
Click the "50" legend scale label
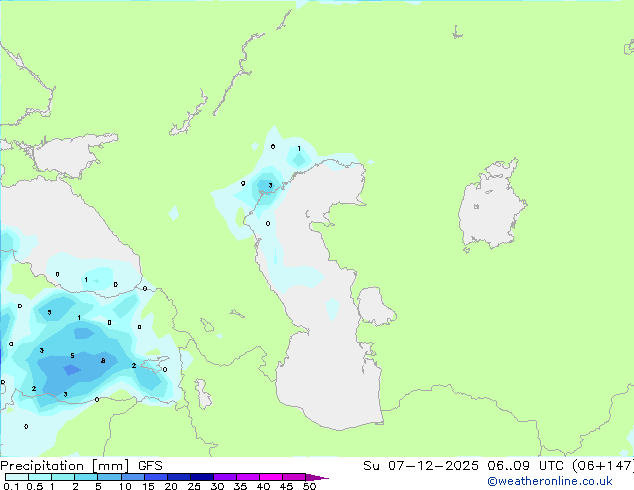point(309,486)
